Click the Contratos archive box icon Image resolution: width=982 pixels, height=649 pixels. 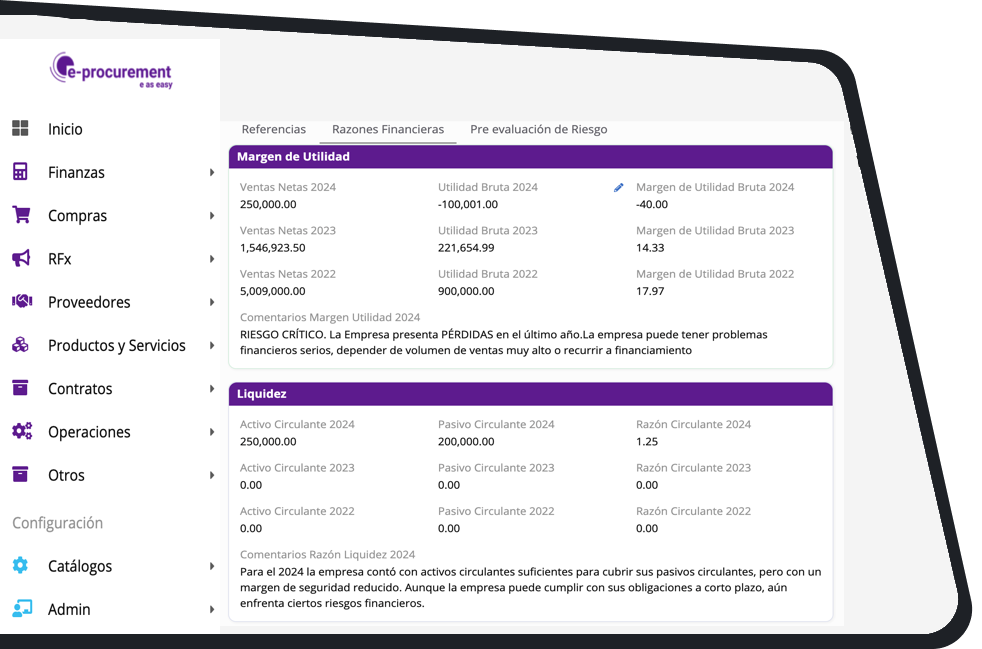[20, 388]
